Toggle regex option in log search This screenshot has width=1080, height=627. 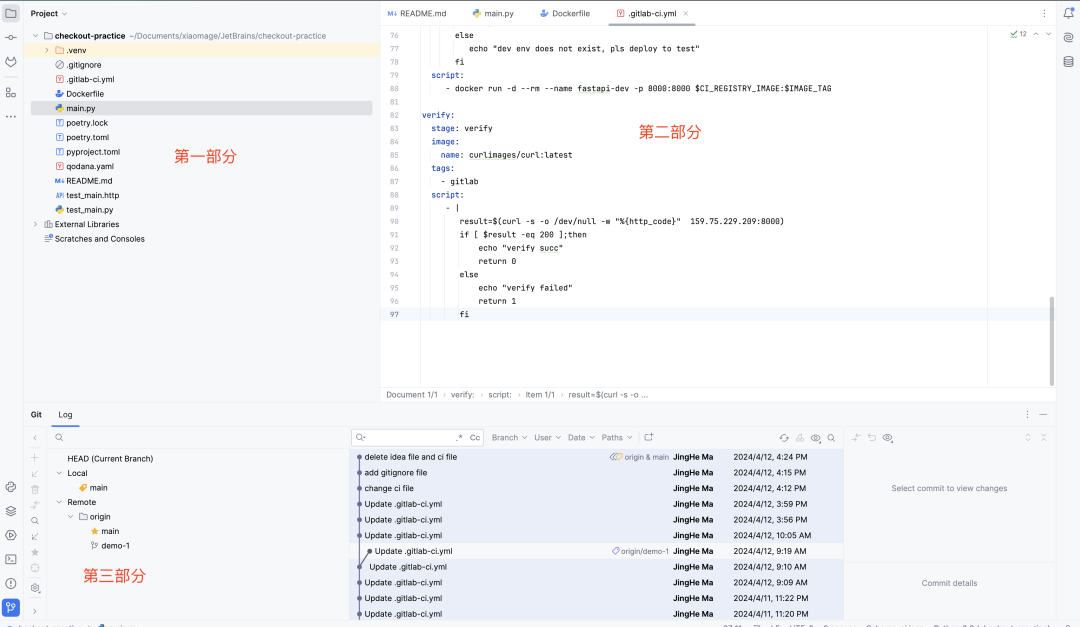459,438
